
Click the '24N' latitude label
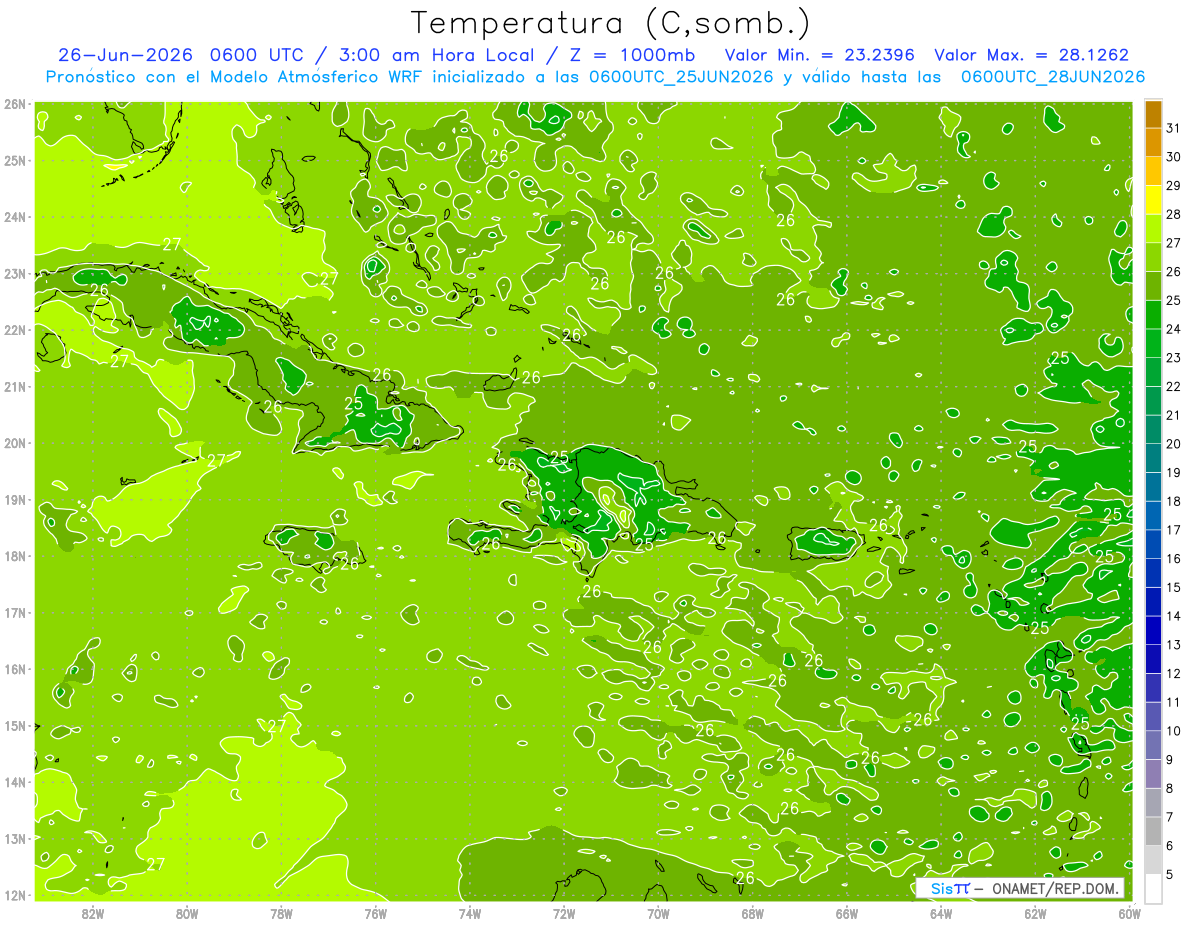14,217
